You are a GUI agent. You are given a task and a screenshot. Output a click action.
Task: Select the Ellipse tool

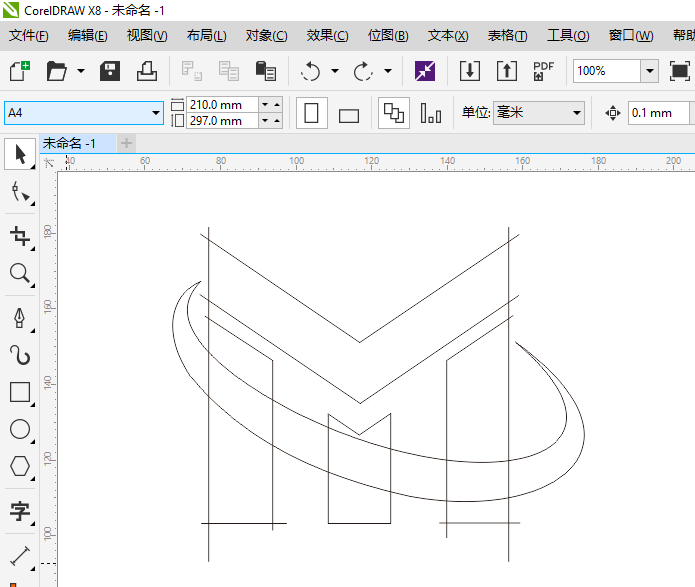click(x=20, y=429)
